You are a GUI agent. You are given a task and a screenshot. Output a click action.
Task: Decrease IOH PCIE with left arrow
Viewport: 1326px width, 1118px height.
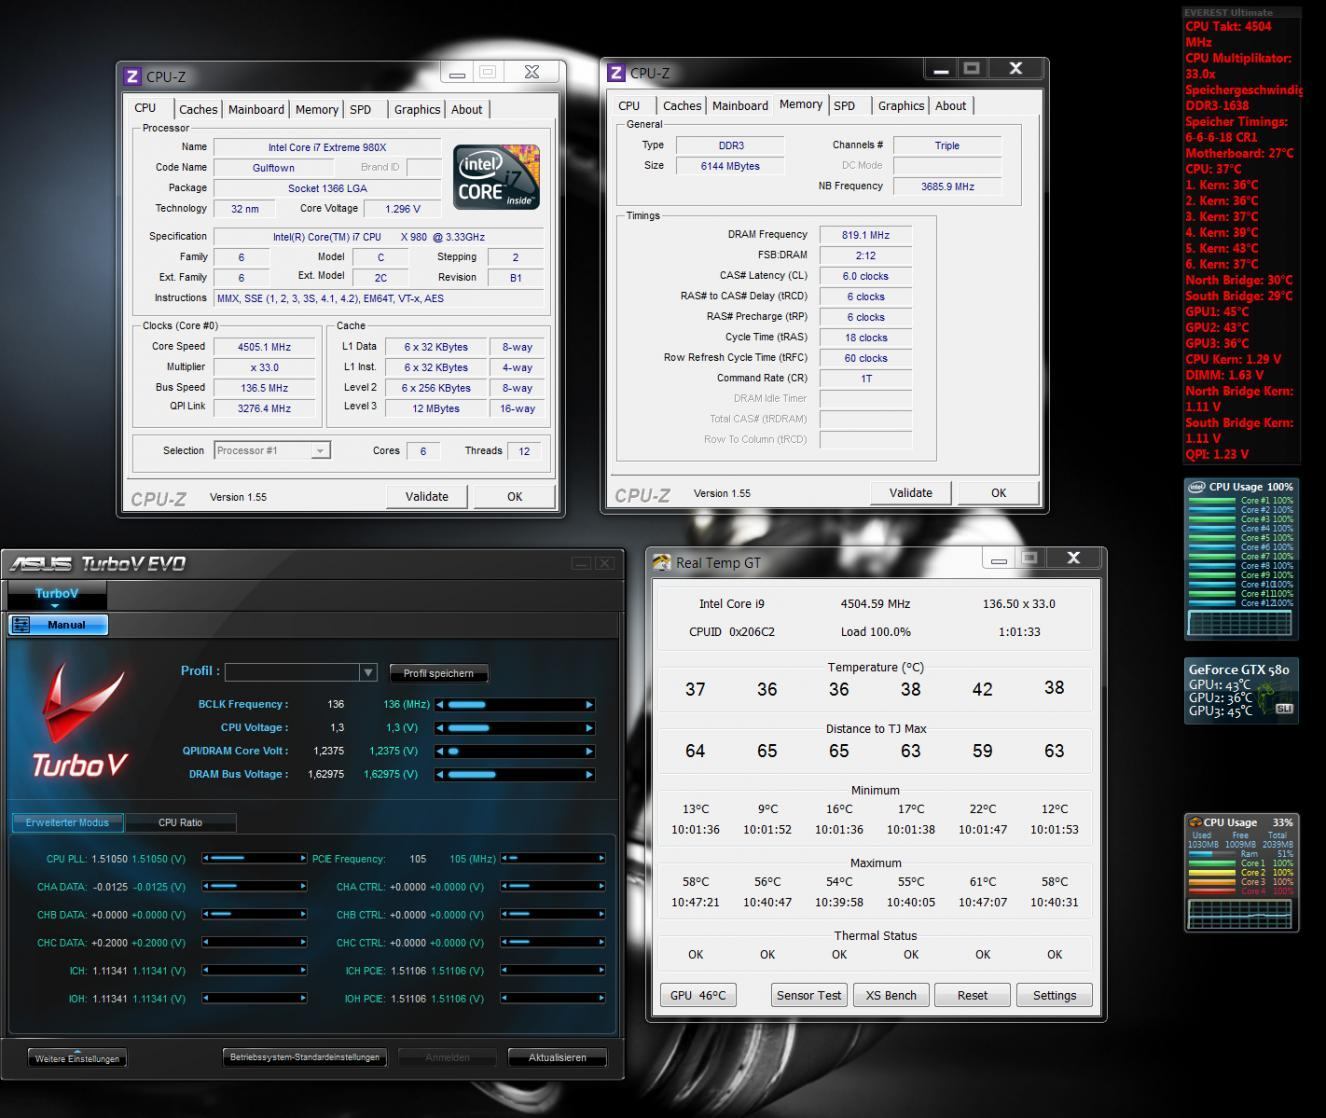click(504, 998)
